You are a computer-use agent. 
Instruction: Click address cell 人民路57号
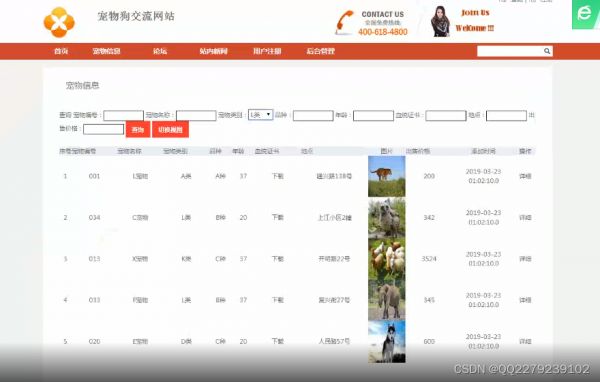(334, 341)
